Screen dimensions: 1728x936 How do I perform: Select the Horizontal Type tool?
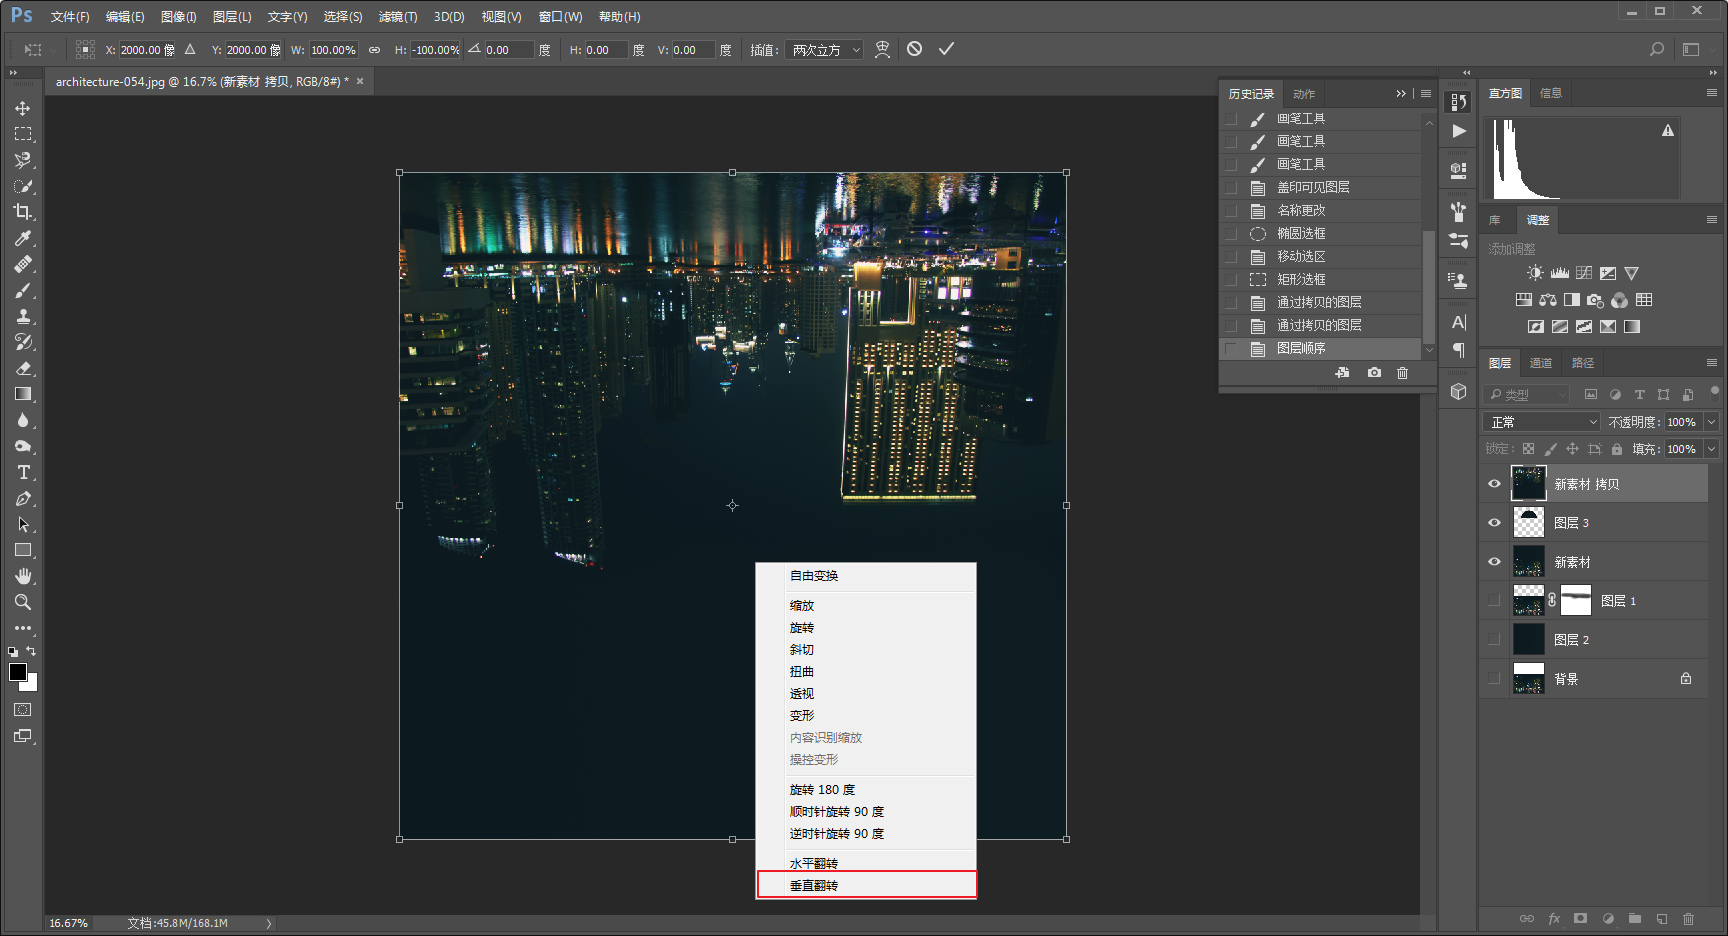point(22,472)
